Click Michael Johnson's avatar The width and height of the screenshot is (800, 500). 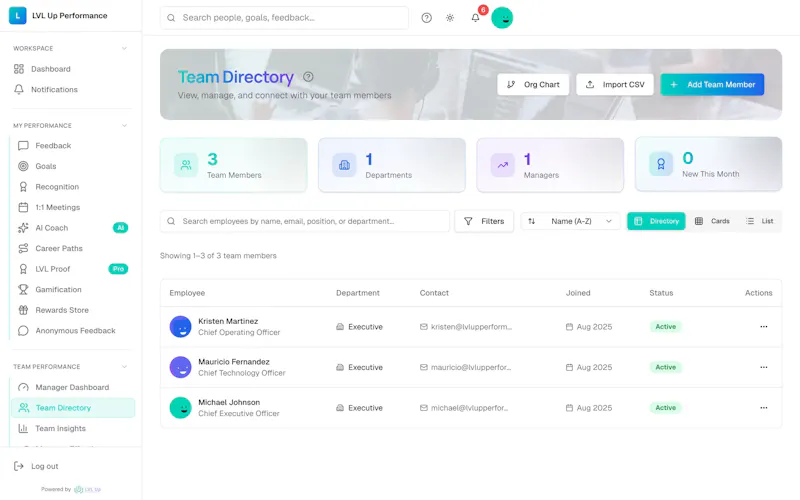(180, 408)
